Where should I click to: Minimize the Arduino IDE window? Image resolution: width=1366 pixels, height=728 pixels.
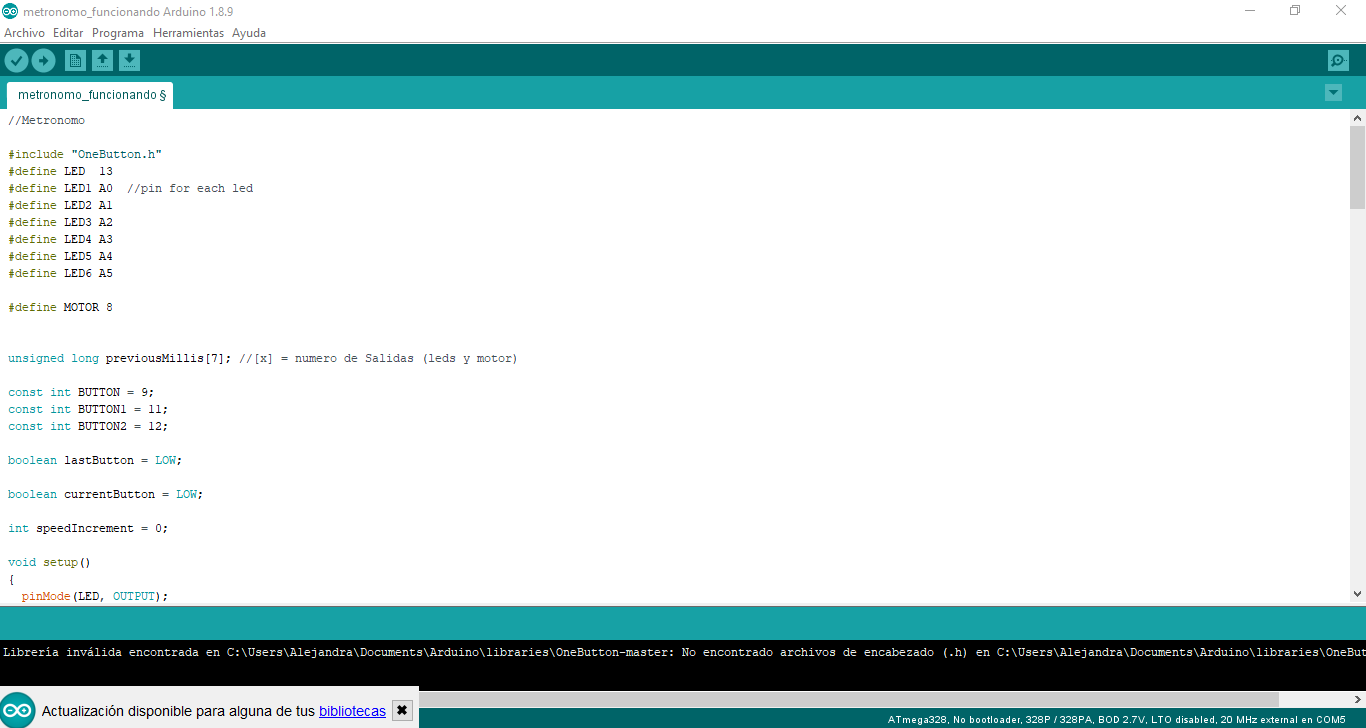pos(1250,10)
